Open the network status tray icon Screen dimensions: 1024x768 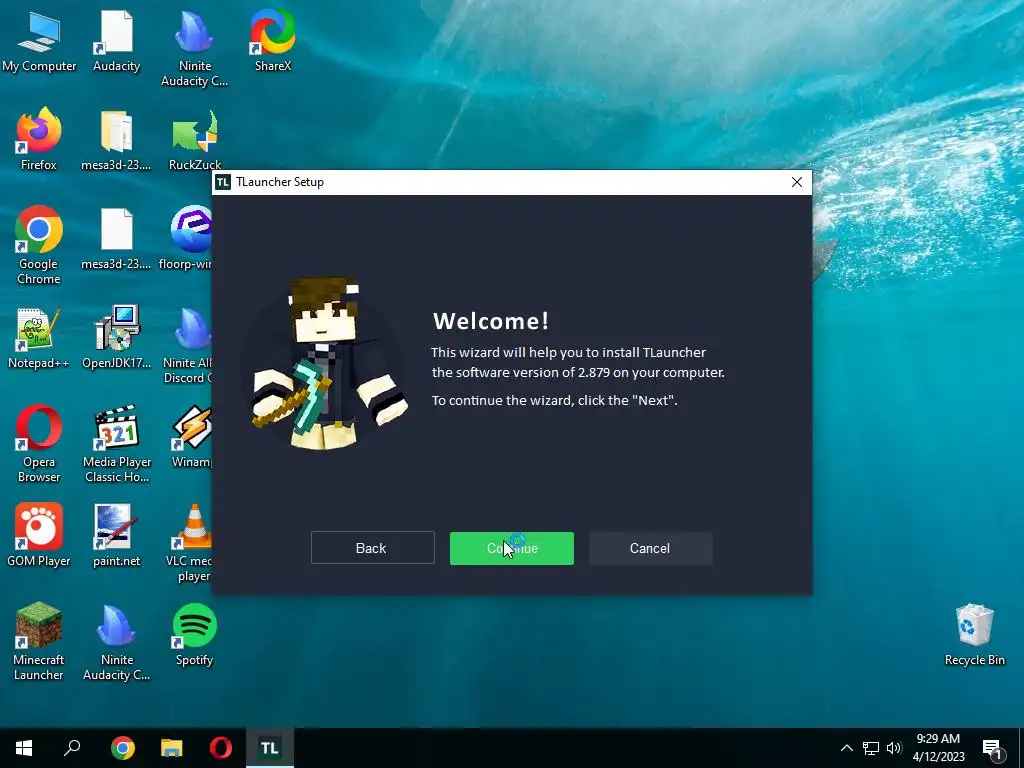coord(871,748)
